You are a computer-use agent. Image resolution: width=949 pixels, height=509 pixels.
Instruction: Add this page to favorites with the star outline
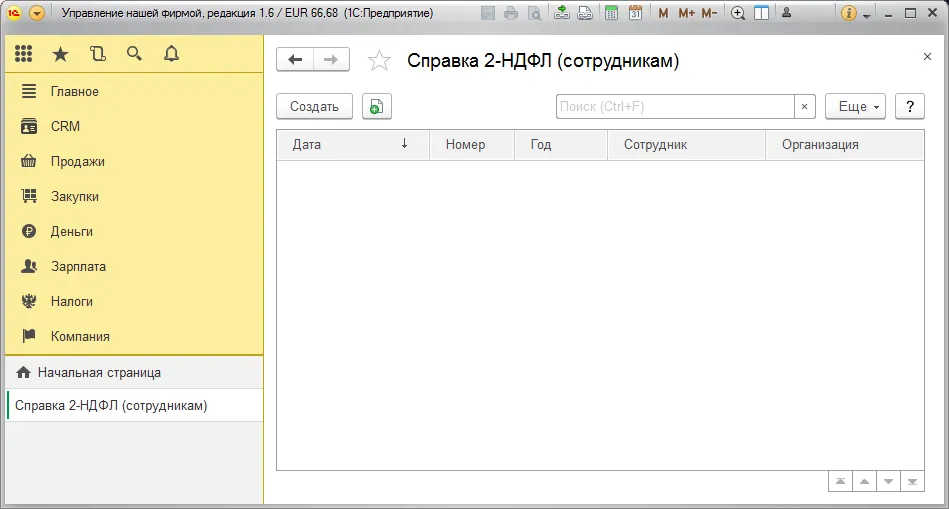pyautogui.click(x=379, y=61)
